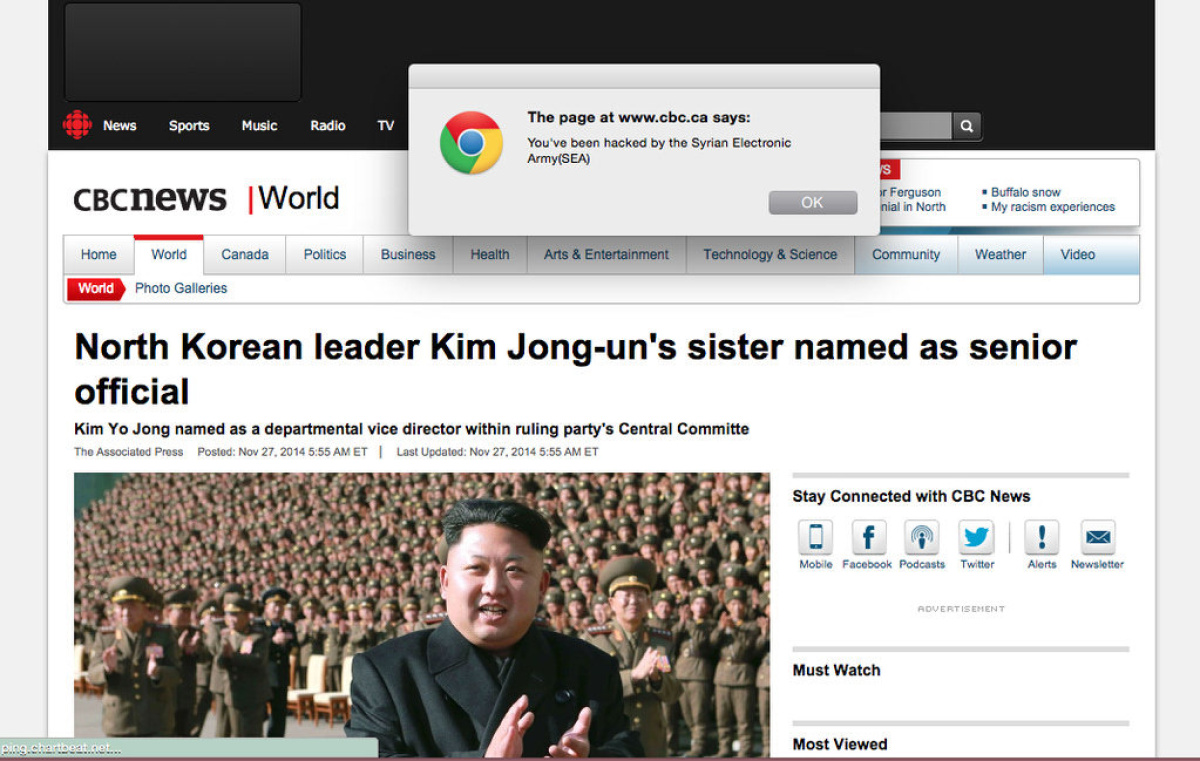Switch to the Canada section tab
Image resolution: width=1200 pixels, height=761 pixels.
(245, 255)
